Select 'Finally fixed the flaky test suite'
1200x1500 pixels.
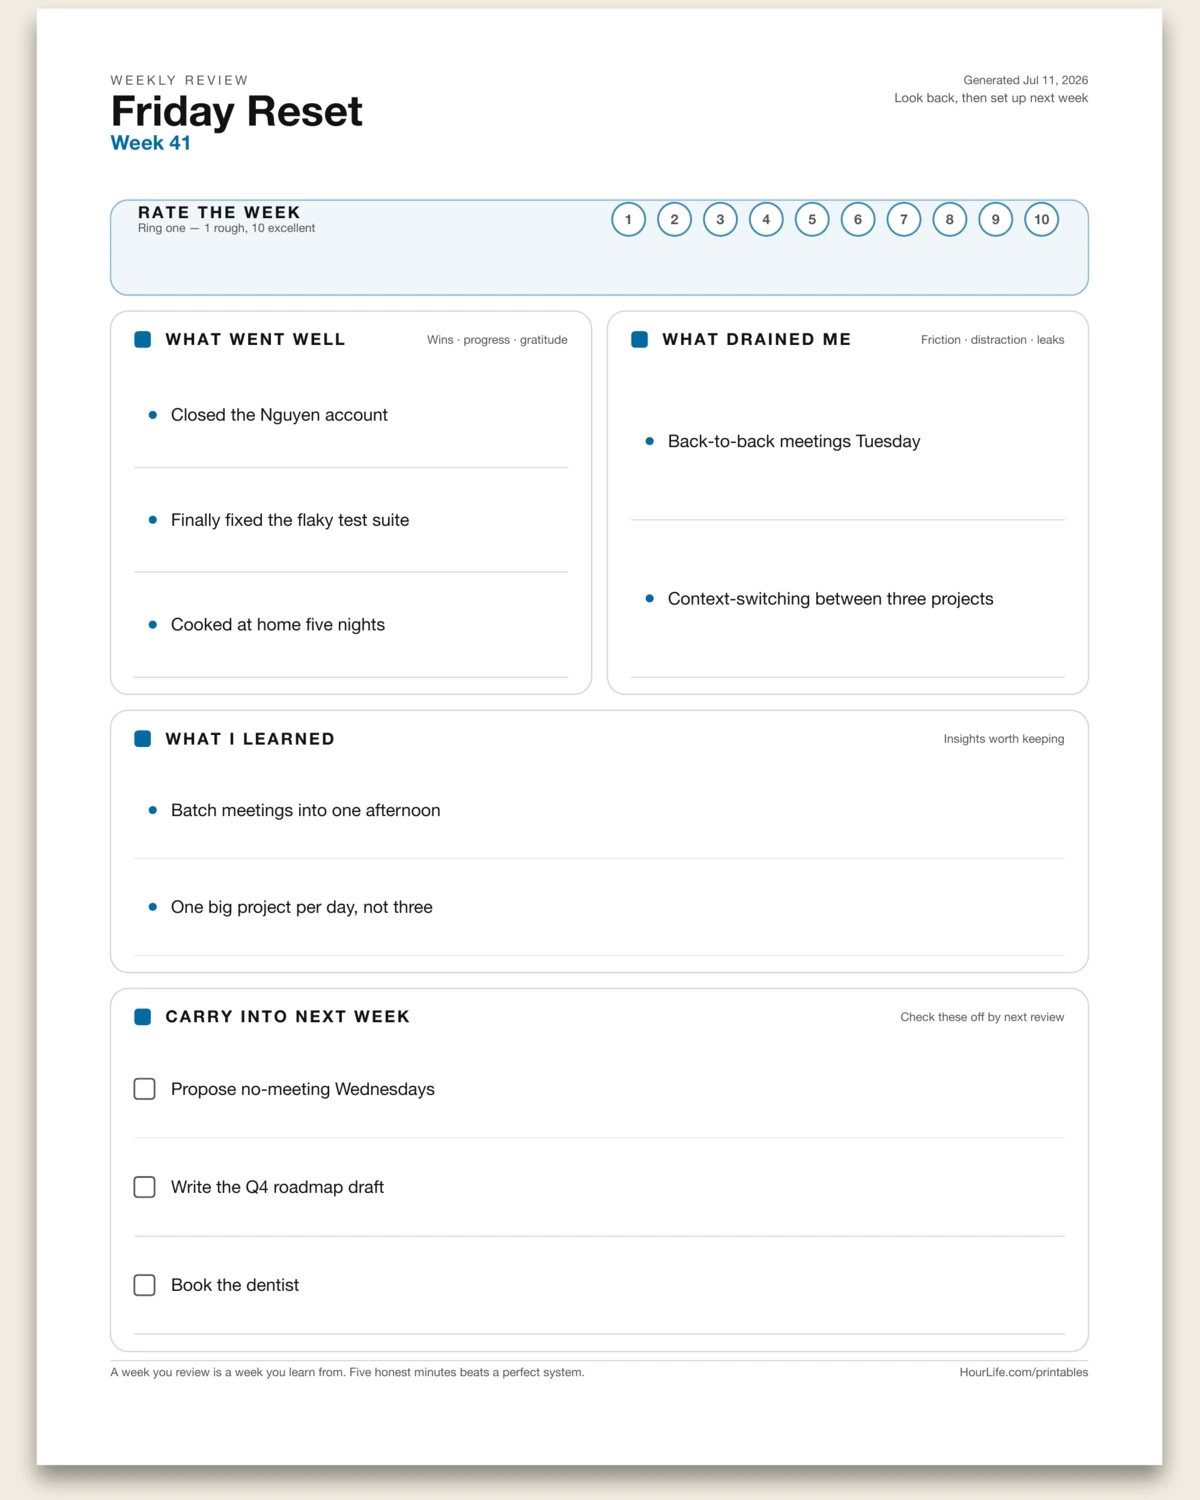point(290,520)
